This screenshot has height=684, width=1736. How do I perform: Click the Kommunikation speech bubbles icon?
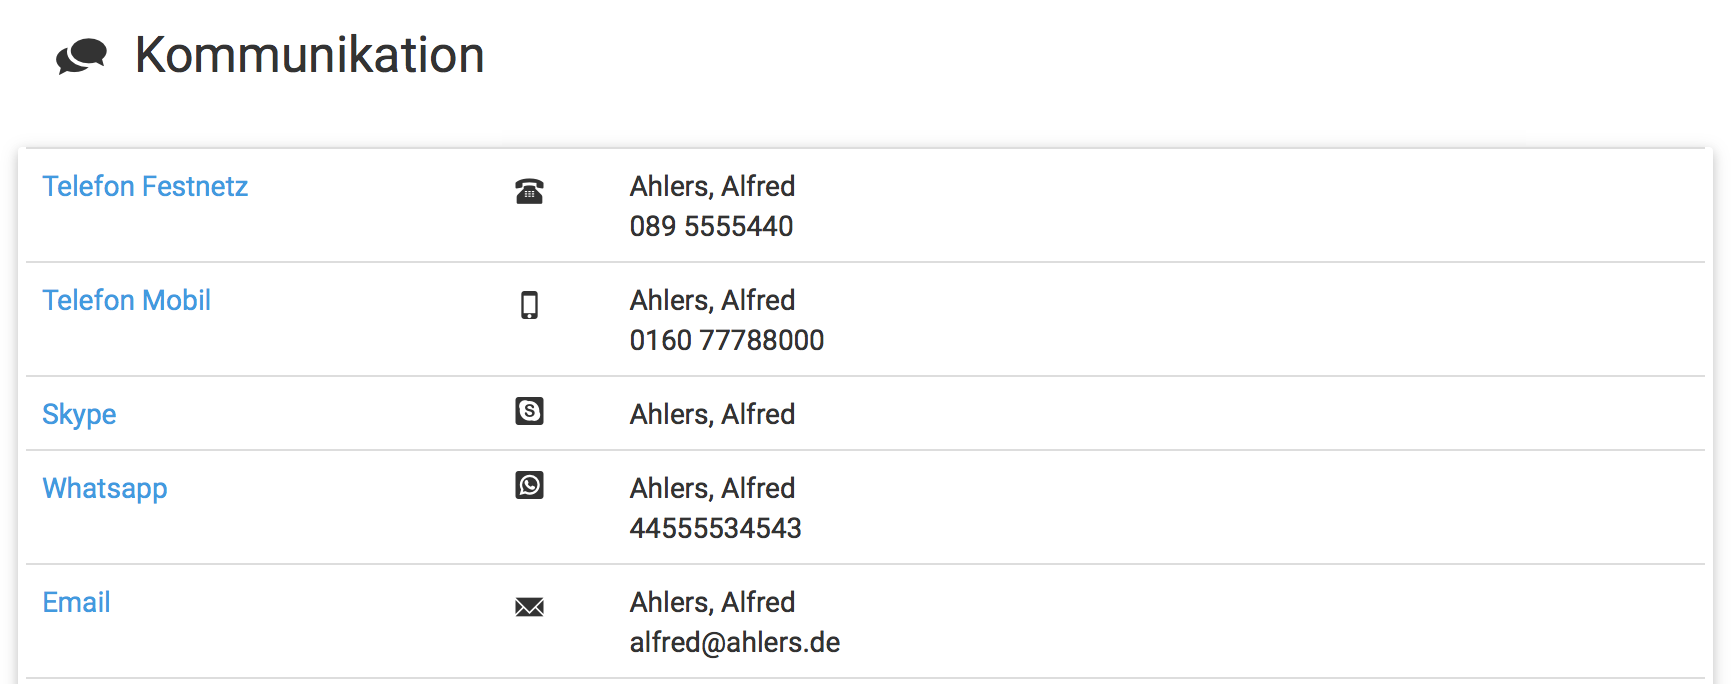tap(81, 56)
